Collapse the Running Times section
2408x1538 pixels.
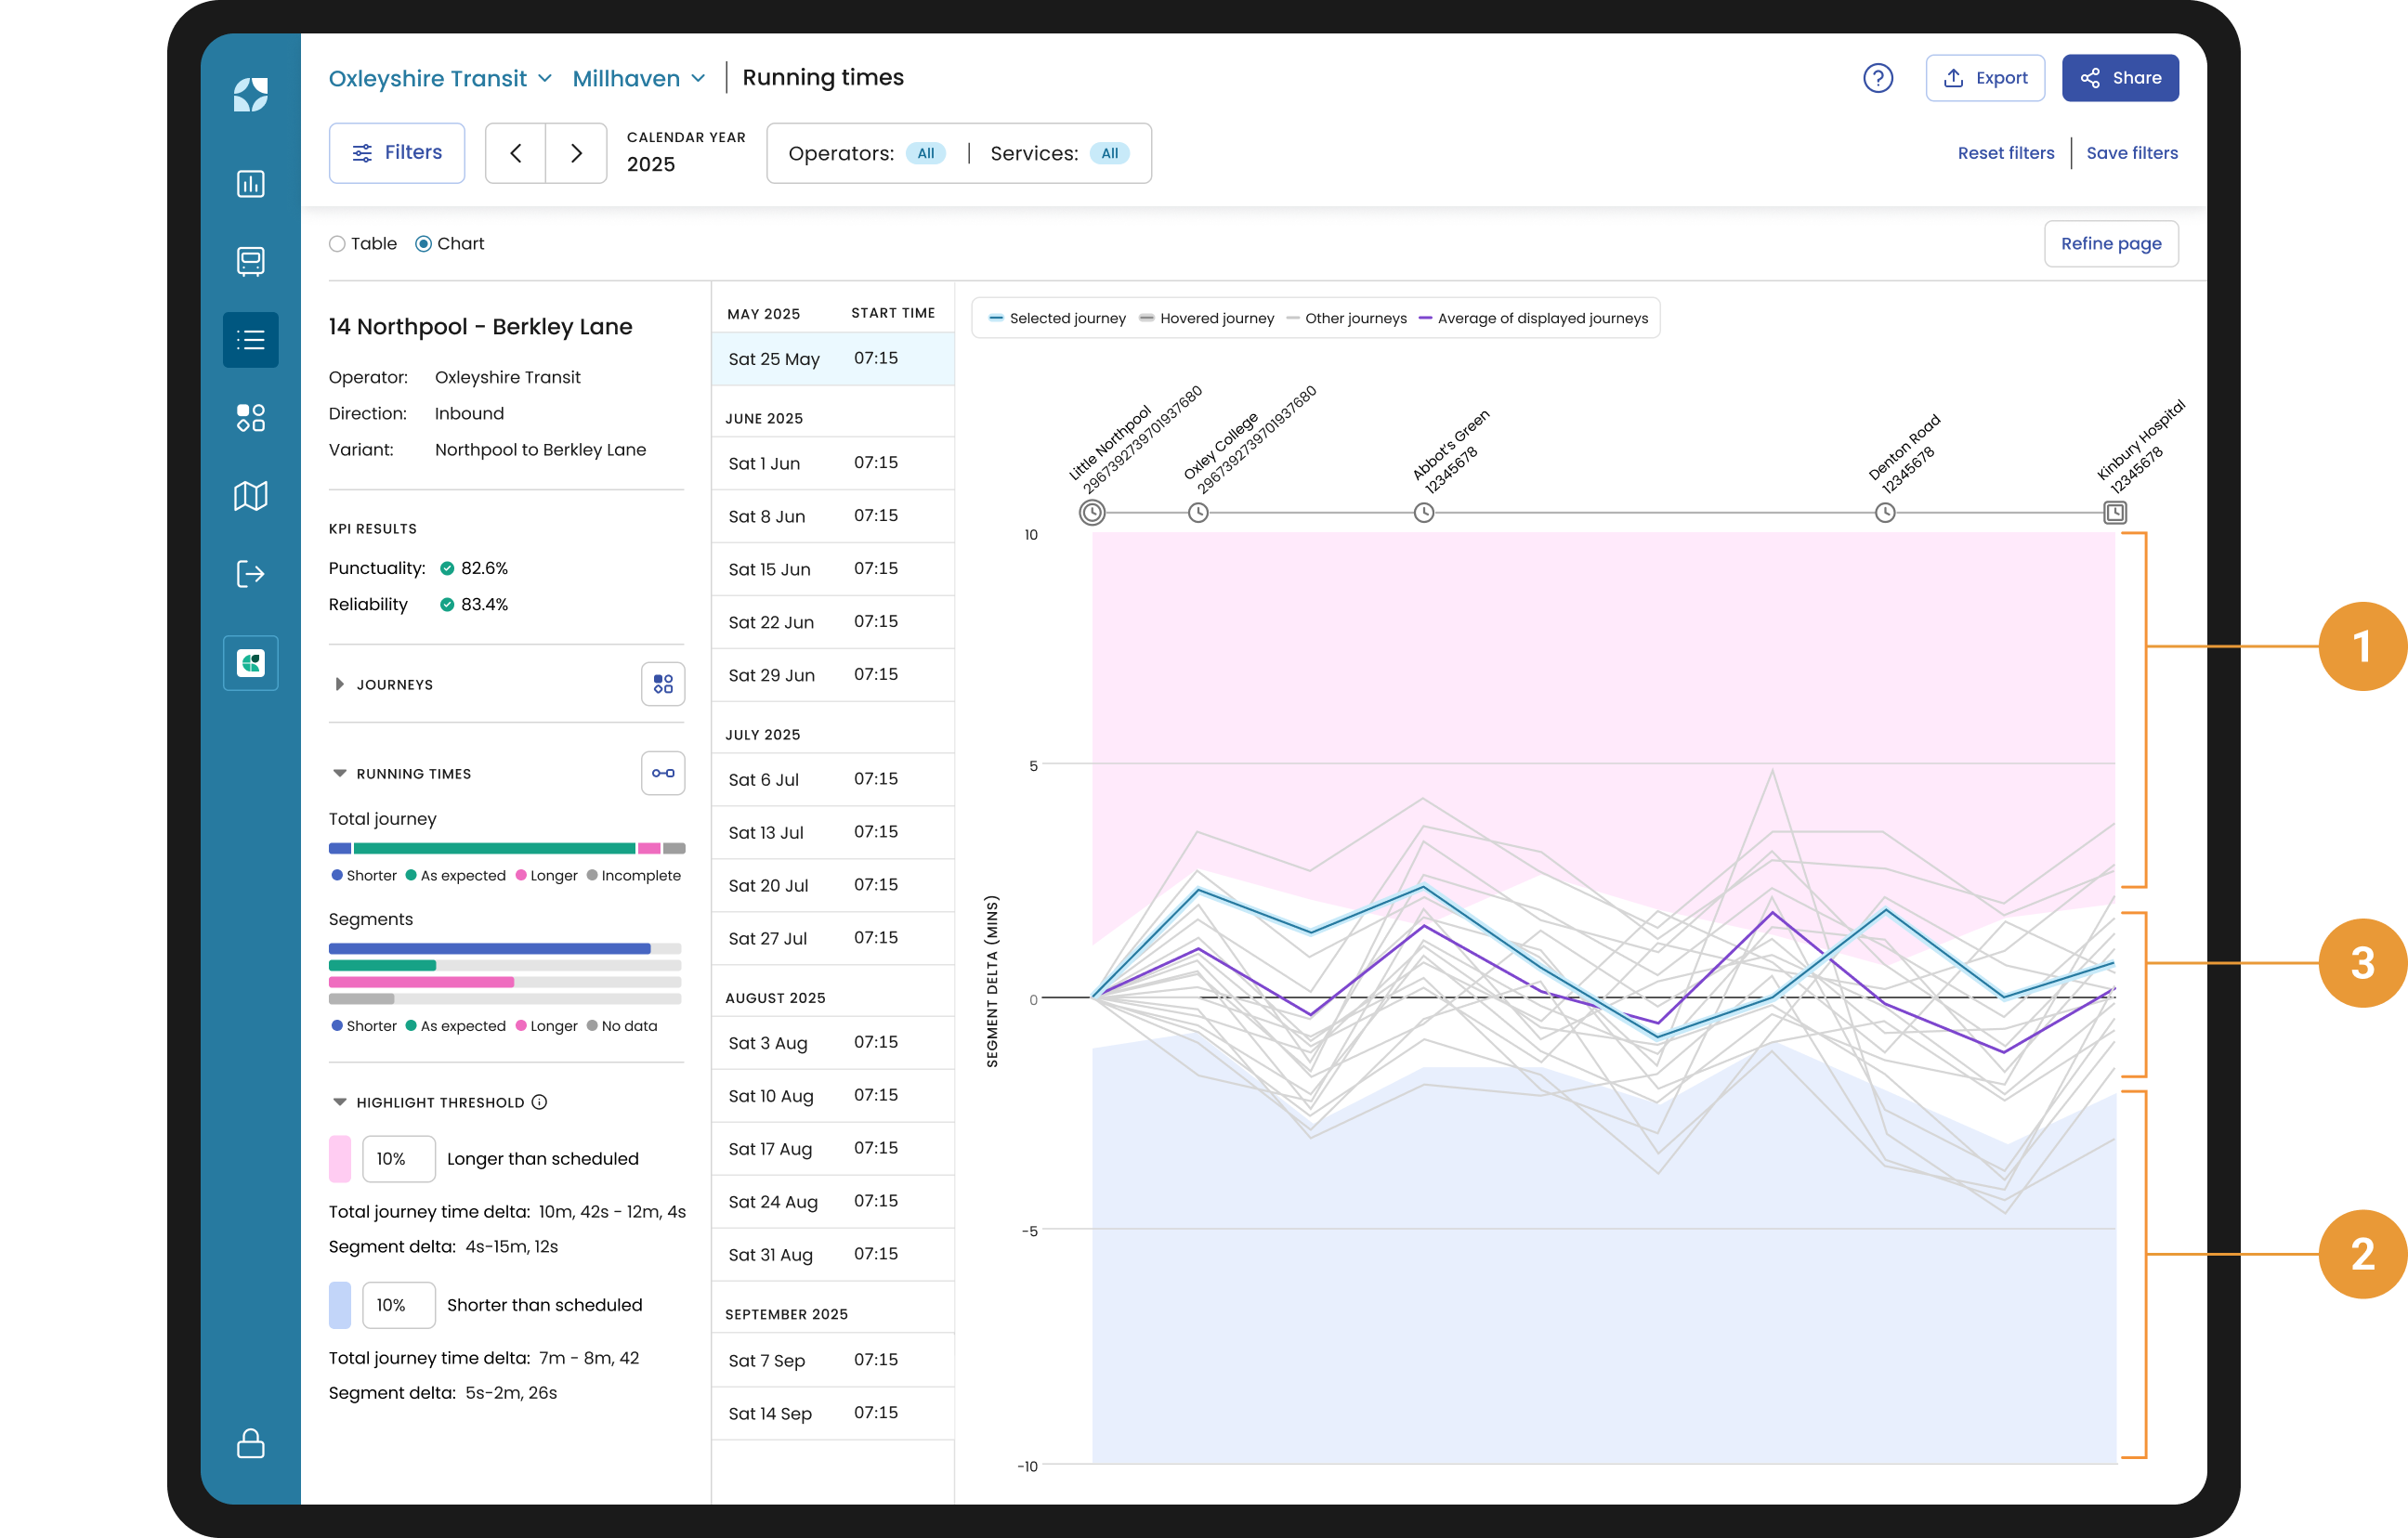tap(339, 773)
